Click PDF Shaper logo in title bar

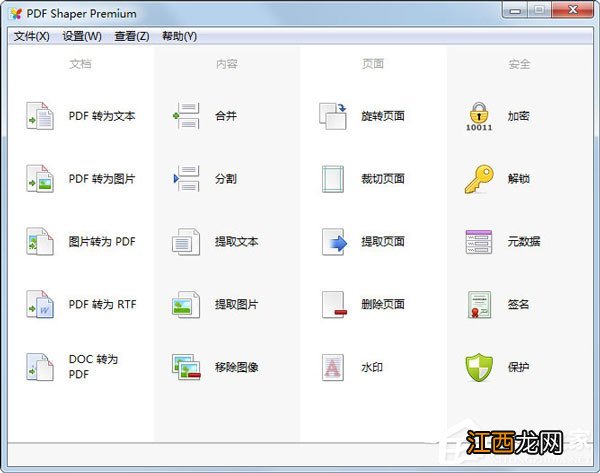(x=16, y=14)
